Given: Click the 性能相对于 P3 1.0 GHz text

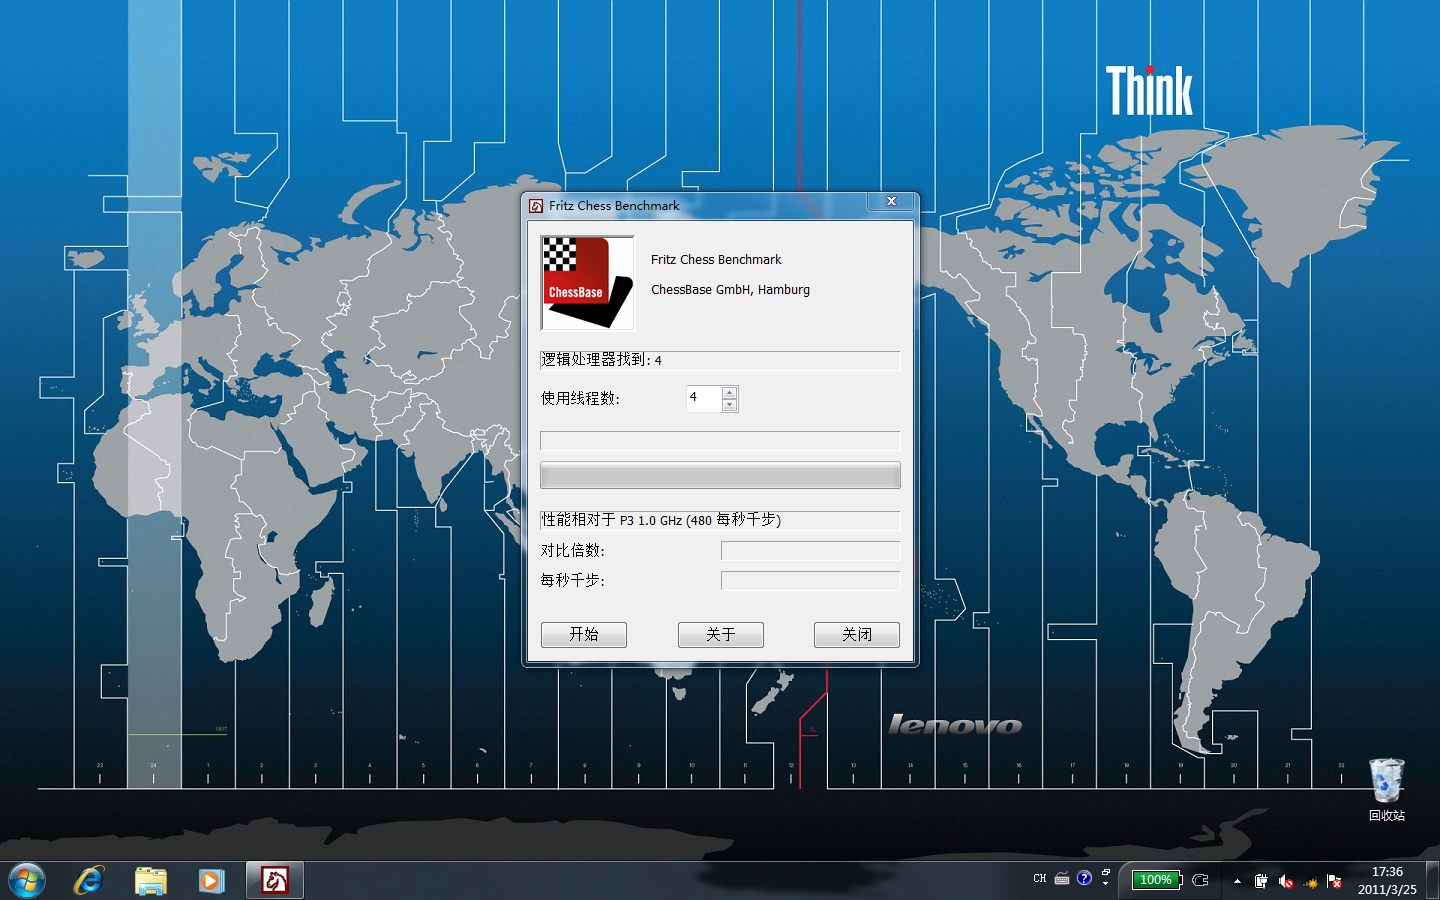Looking at the screenshot, I should [x=661, y=520].
